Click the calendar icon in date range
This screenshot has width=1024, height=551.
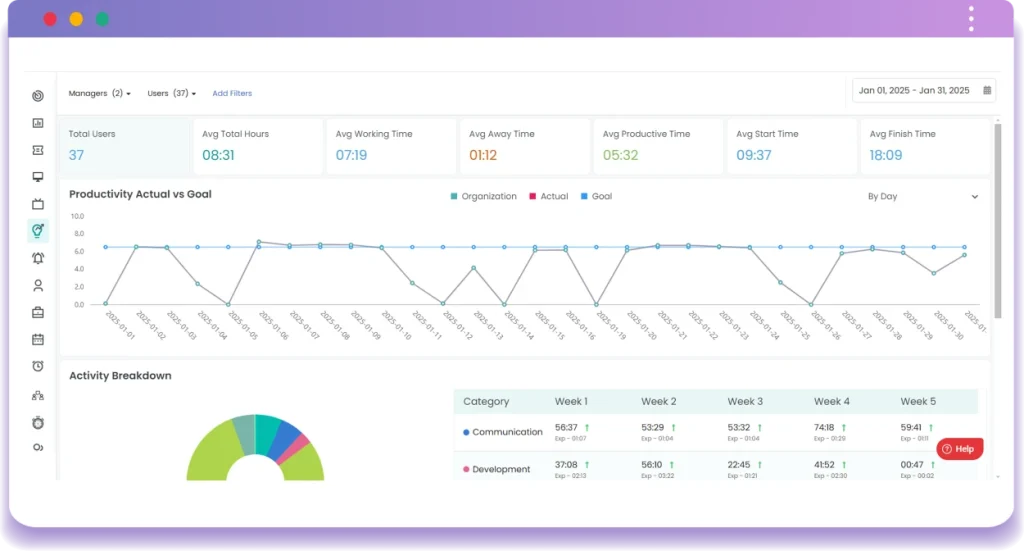tap(987, 90)
